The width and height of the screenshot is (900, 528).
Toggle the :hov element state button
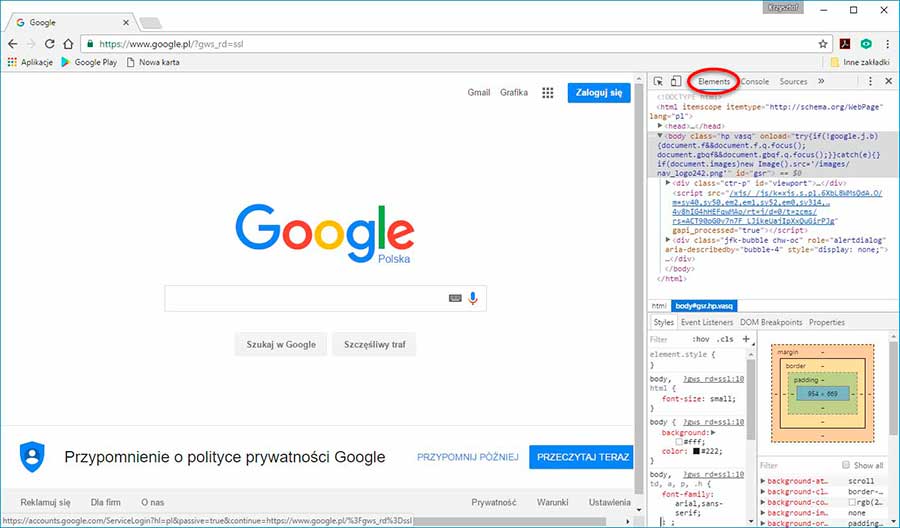[x=701, y=339]
